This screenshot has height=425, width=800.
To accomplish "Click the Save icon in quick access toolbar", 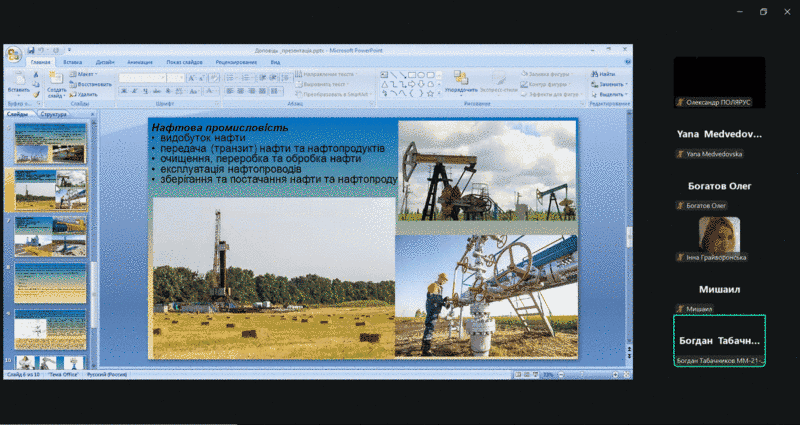I will pyautogui.click(x=31, y=49).
